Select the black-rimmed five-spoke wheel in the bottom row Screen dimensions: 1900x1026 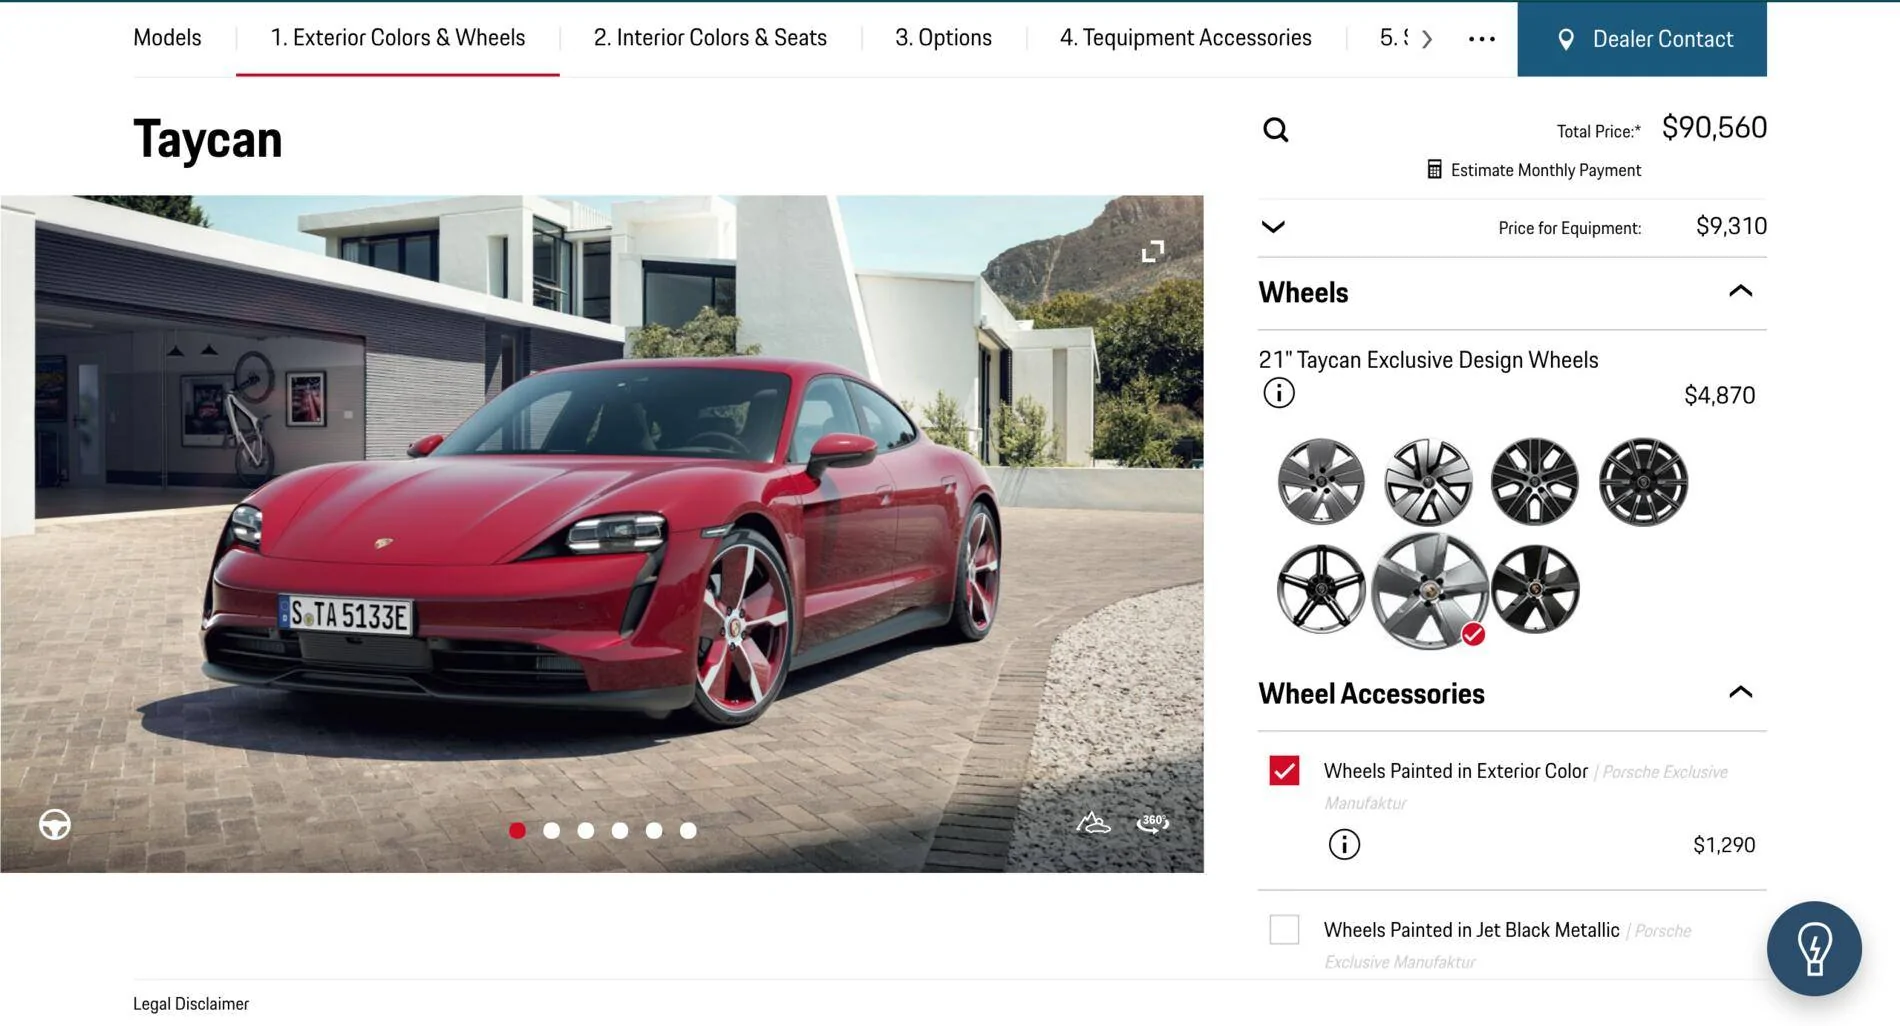(x=1320, y=589)
